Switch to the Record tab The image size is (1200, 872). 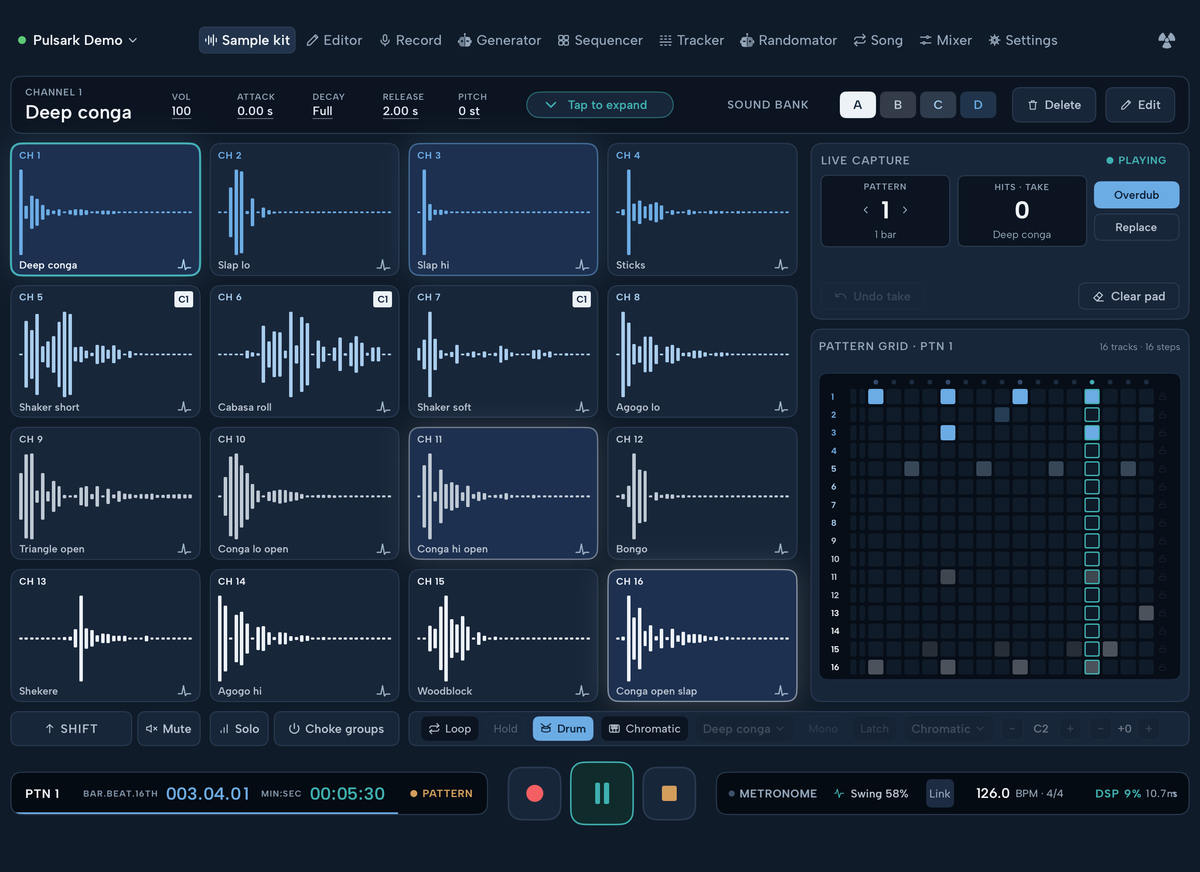click(410, 40)
